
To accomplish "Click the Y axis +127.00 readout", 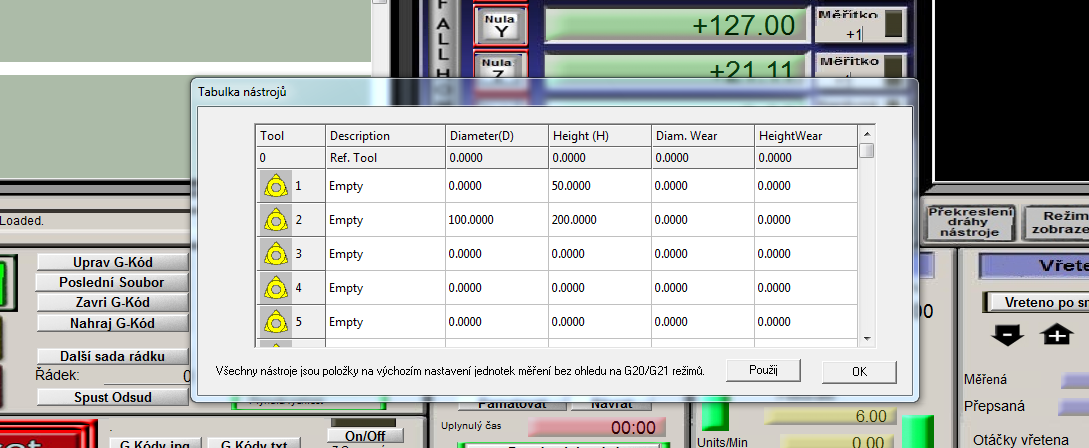I will pyautogui.click(x=675, y=25).
